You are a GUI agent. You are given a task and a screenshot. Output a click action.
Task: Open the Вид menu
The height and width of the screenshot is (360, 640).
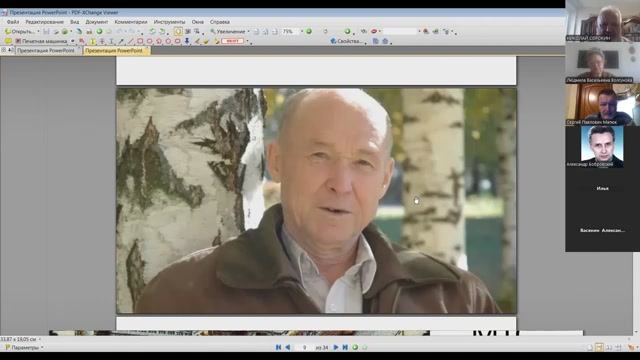(74, 22)
